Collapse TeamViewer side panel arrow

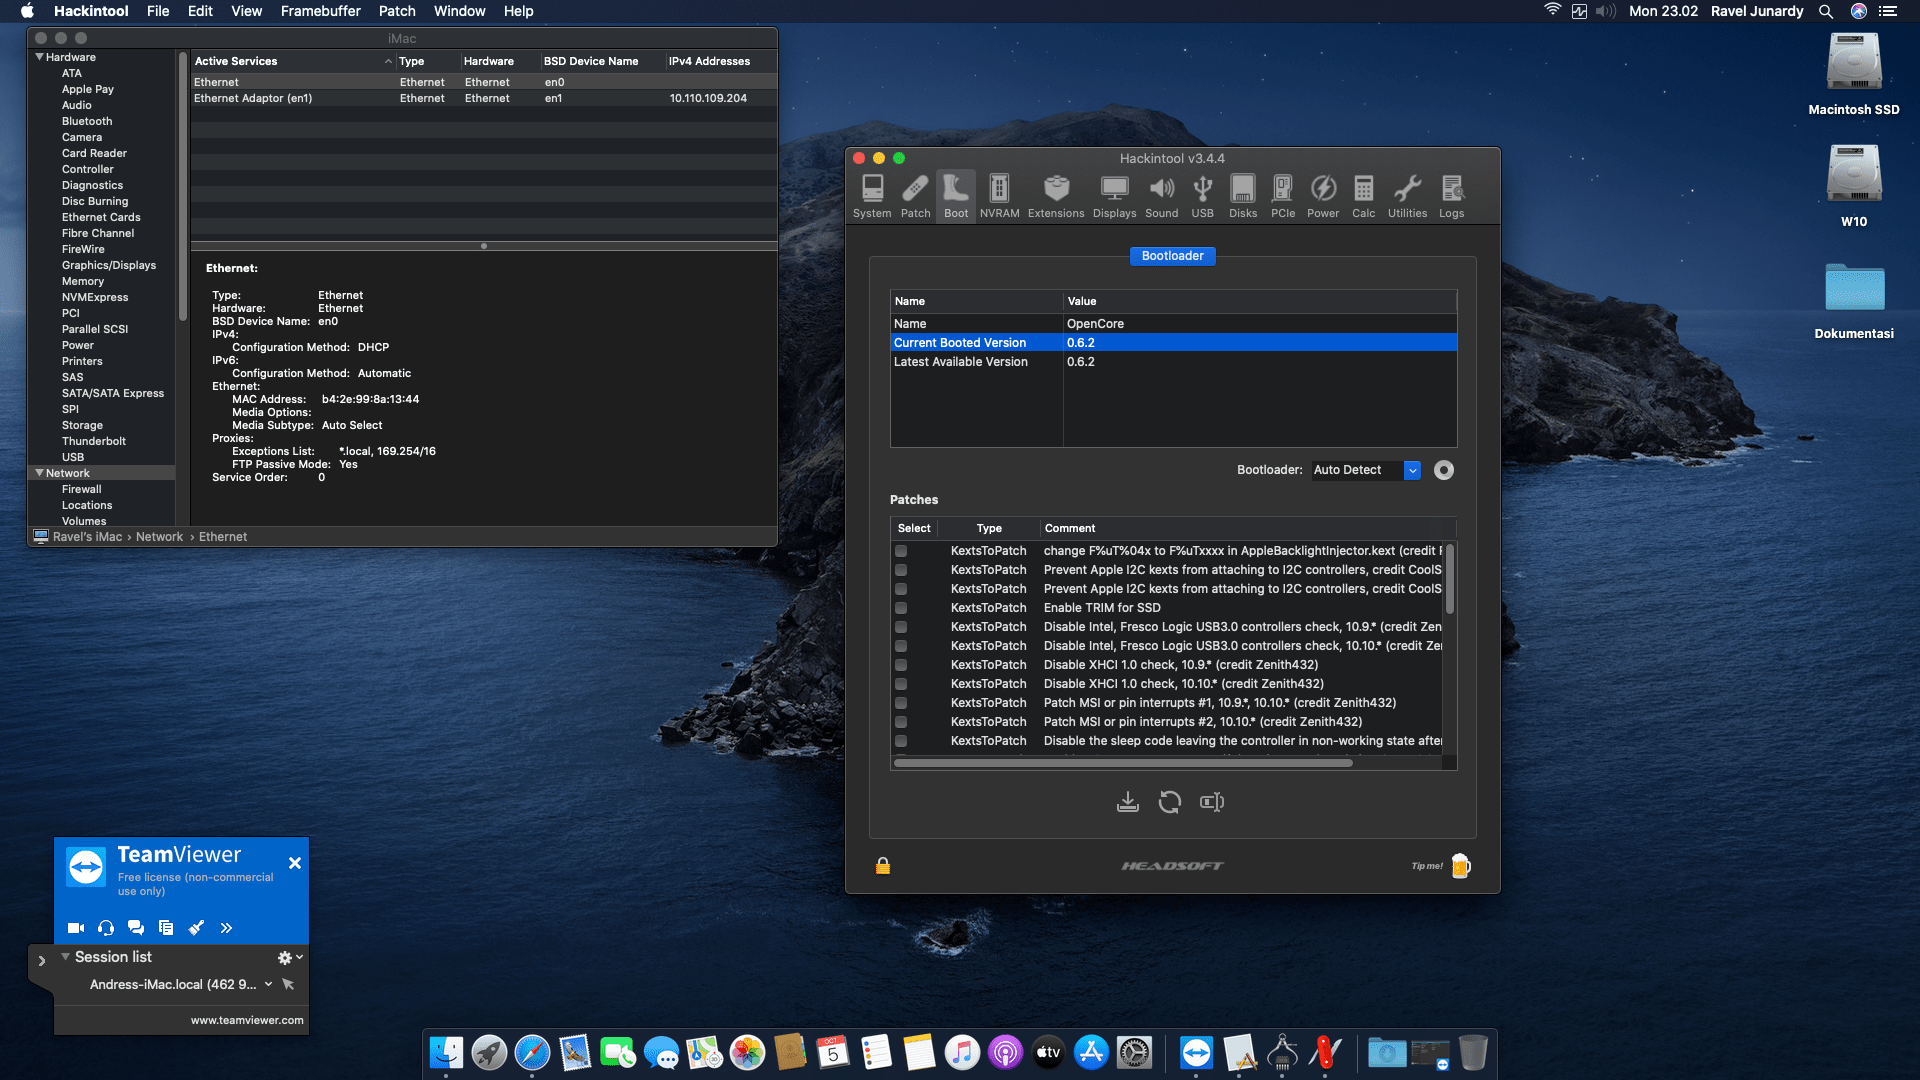coord(41,961)
